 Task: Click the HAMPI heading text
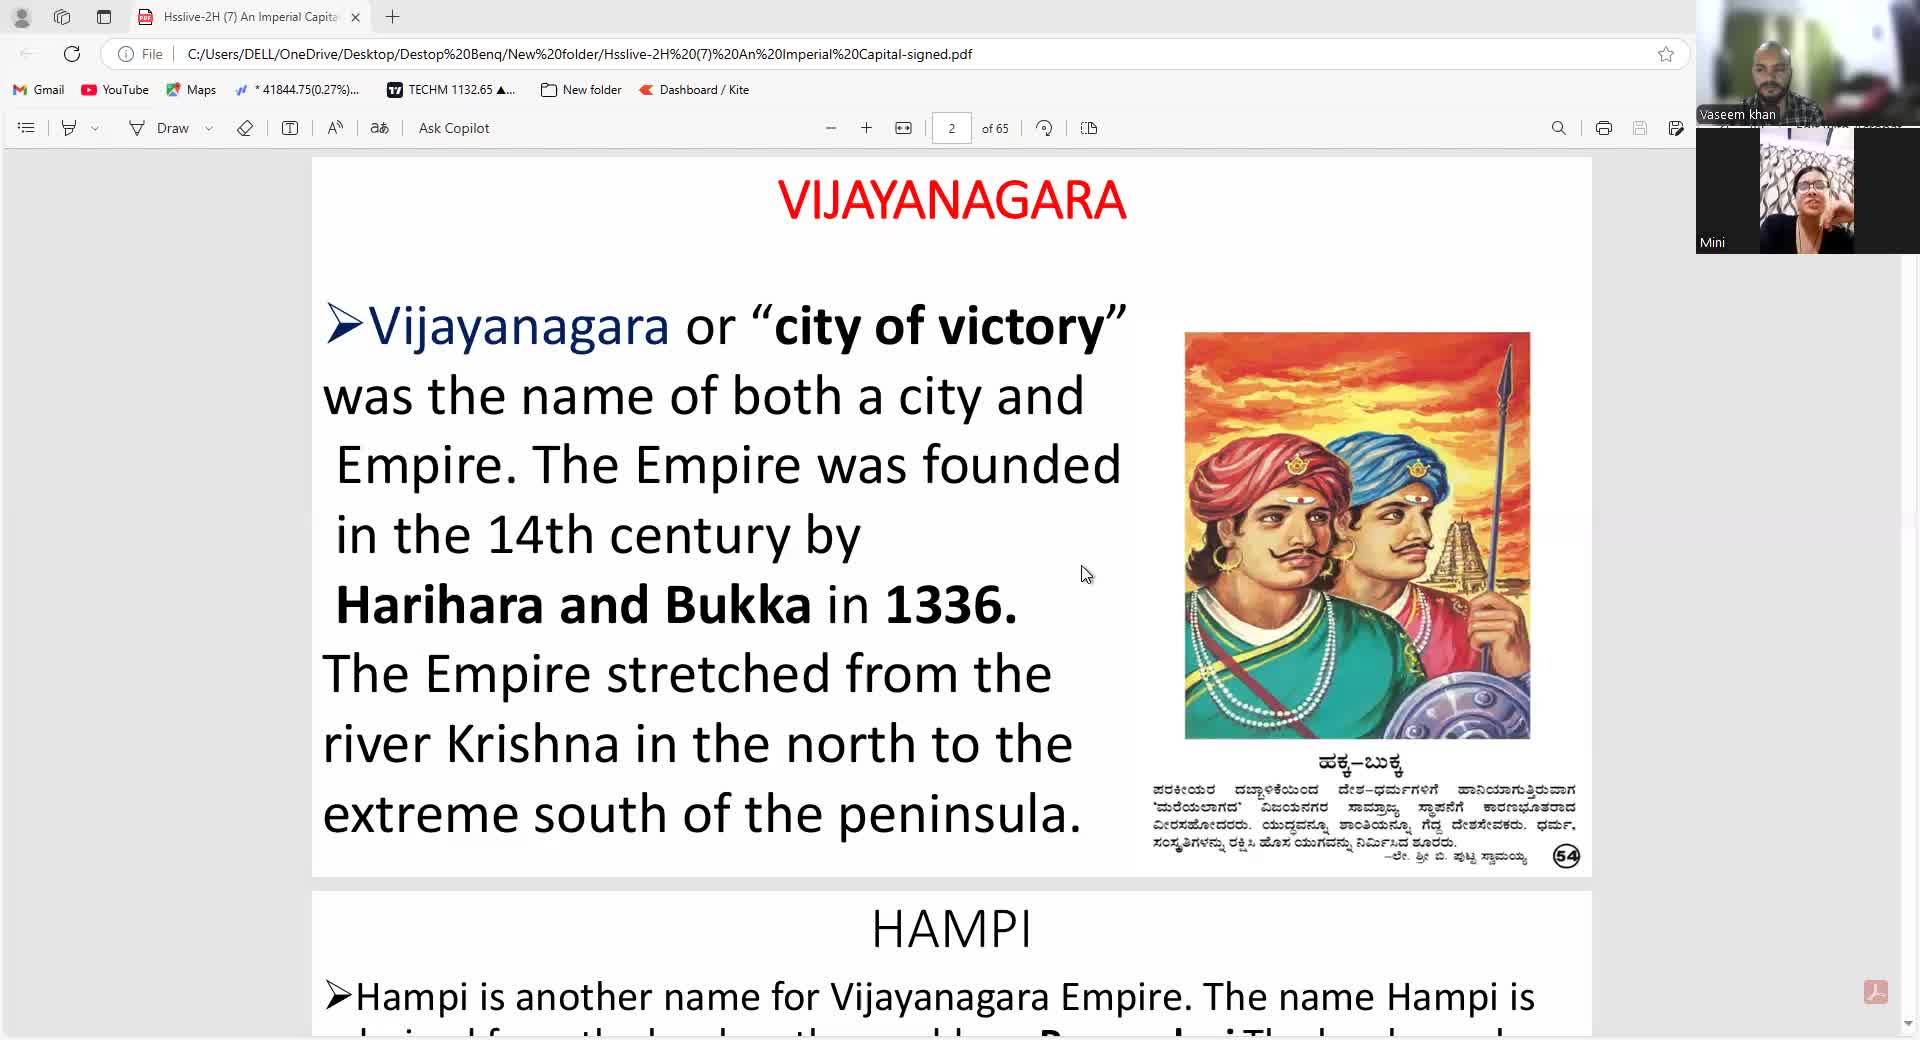[x=951, y=929]
